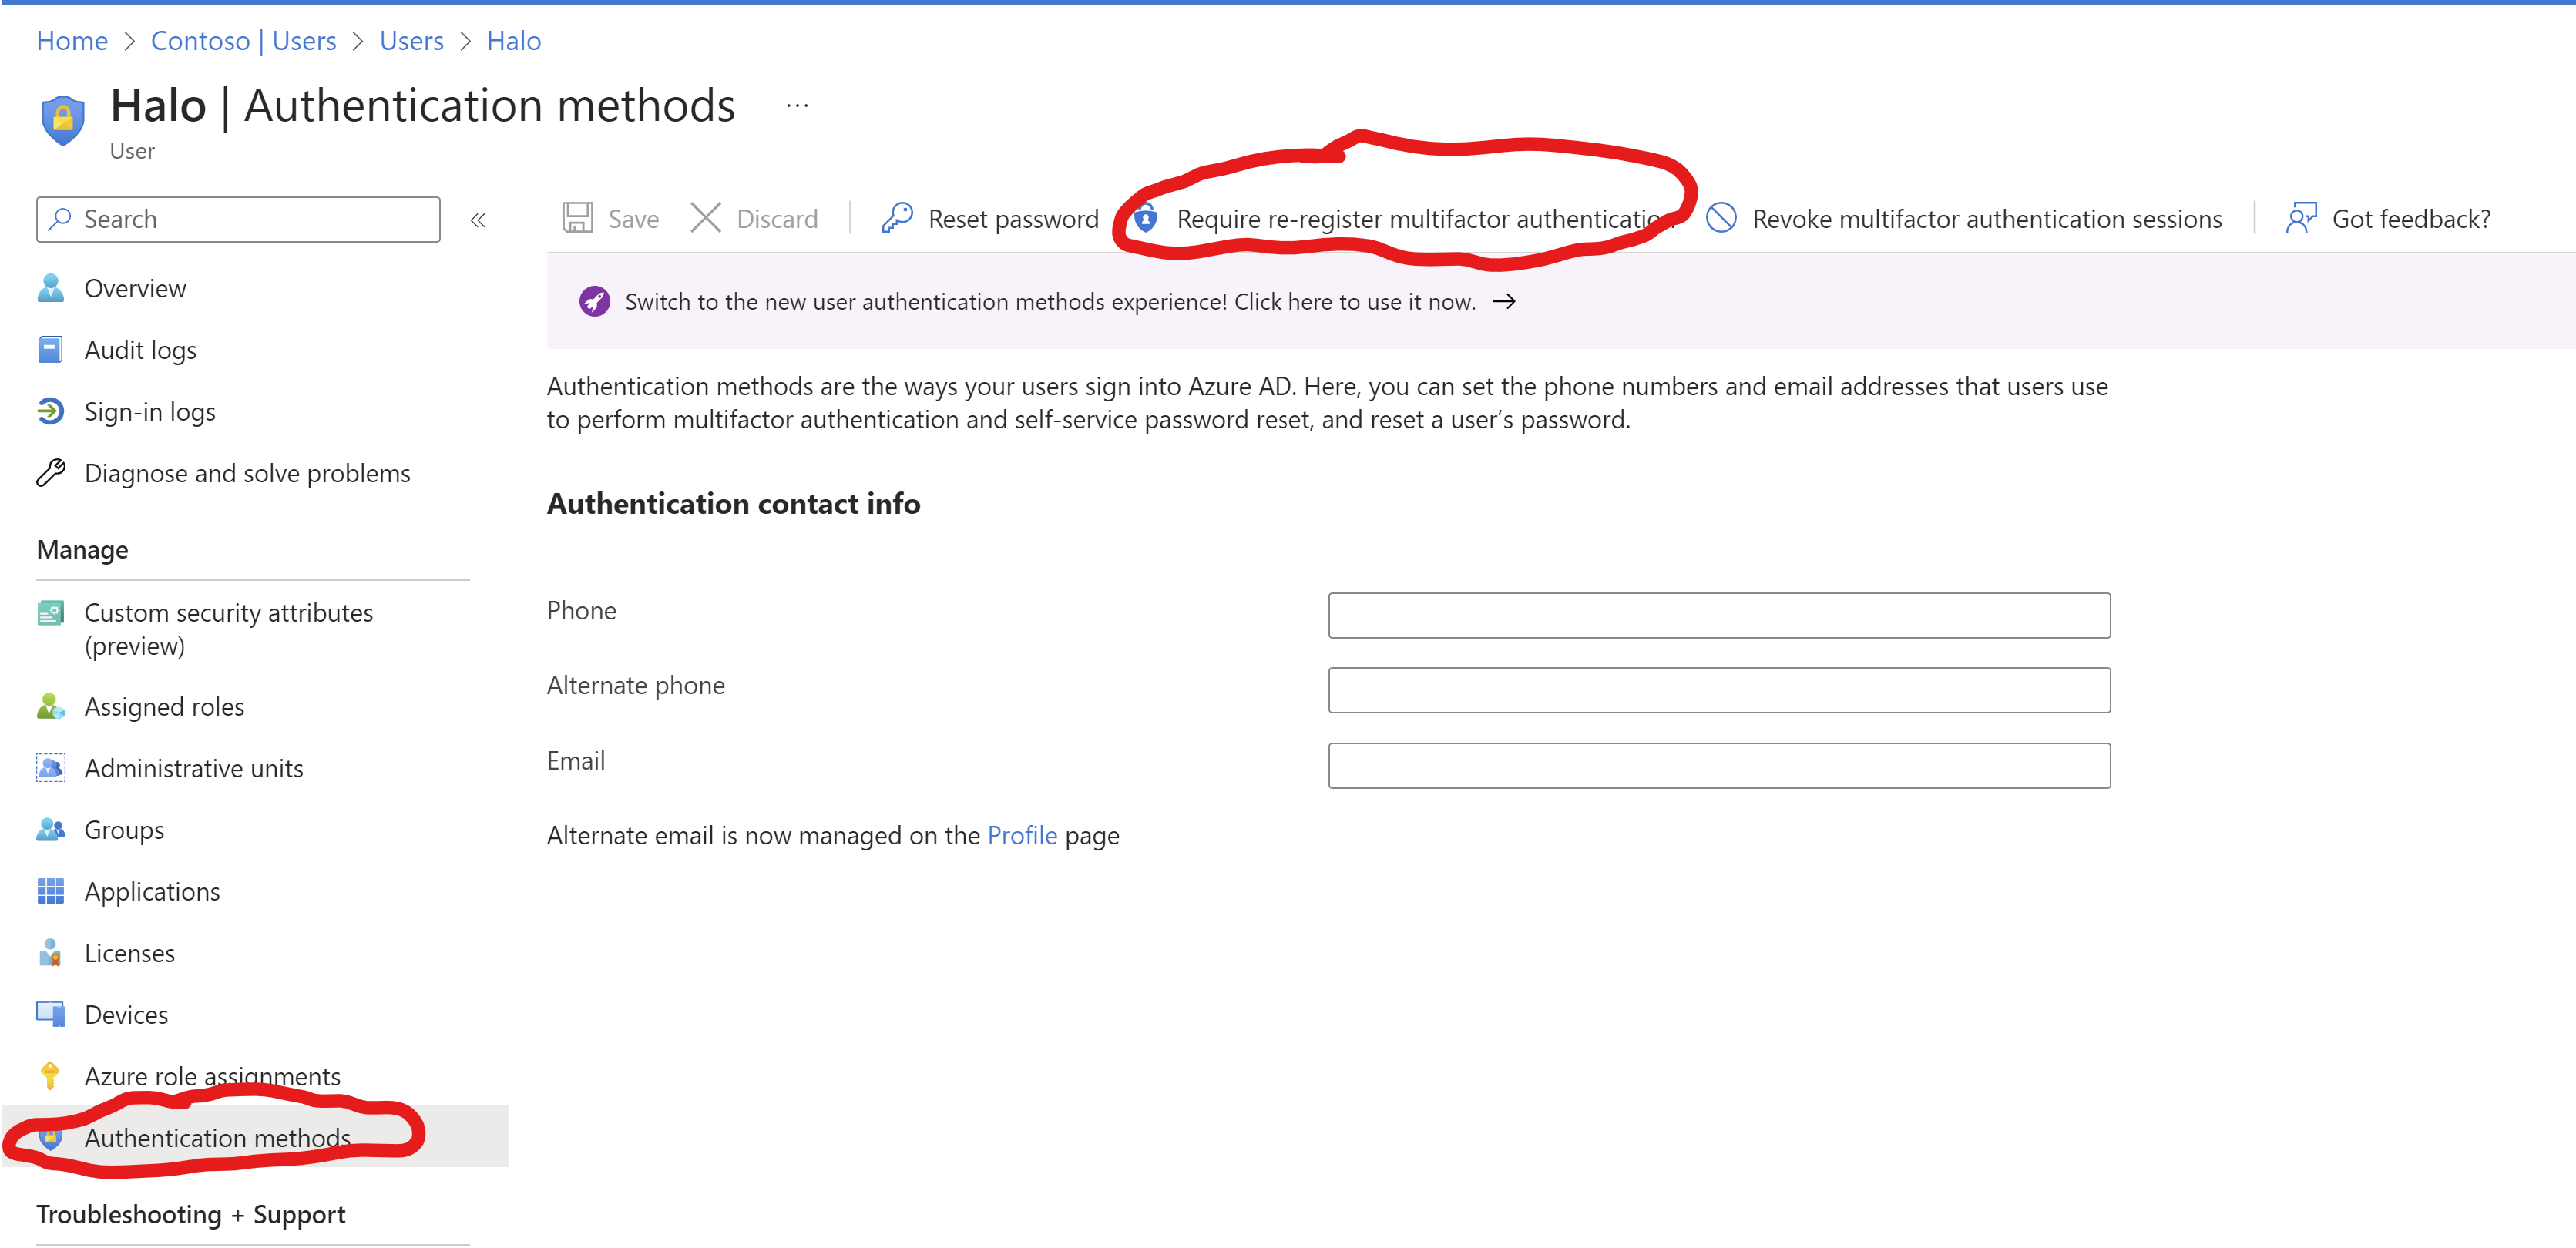The width and height of the screenshot is (2576, 1248).
Task: Click the Devices monitor icon
Action: pos(51,1015)
